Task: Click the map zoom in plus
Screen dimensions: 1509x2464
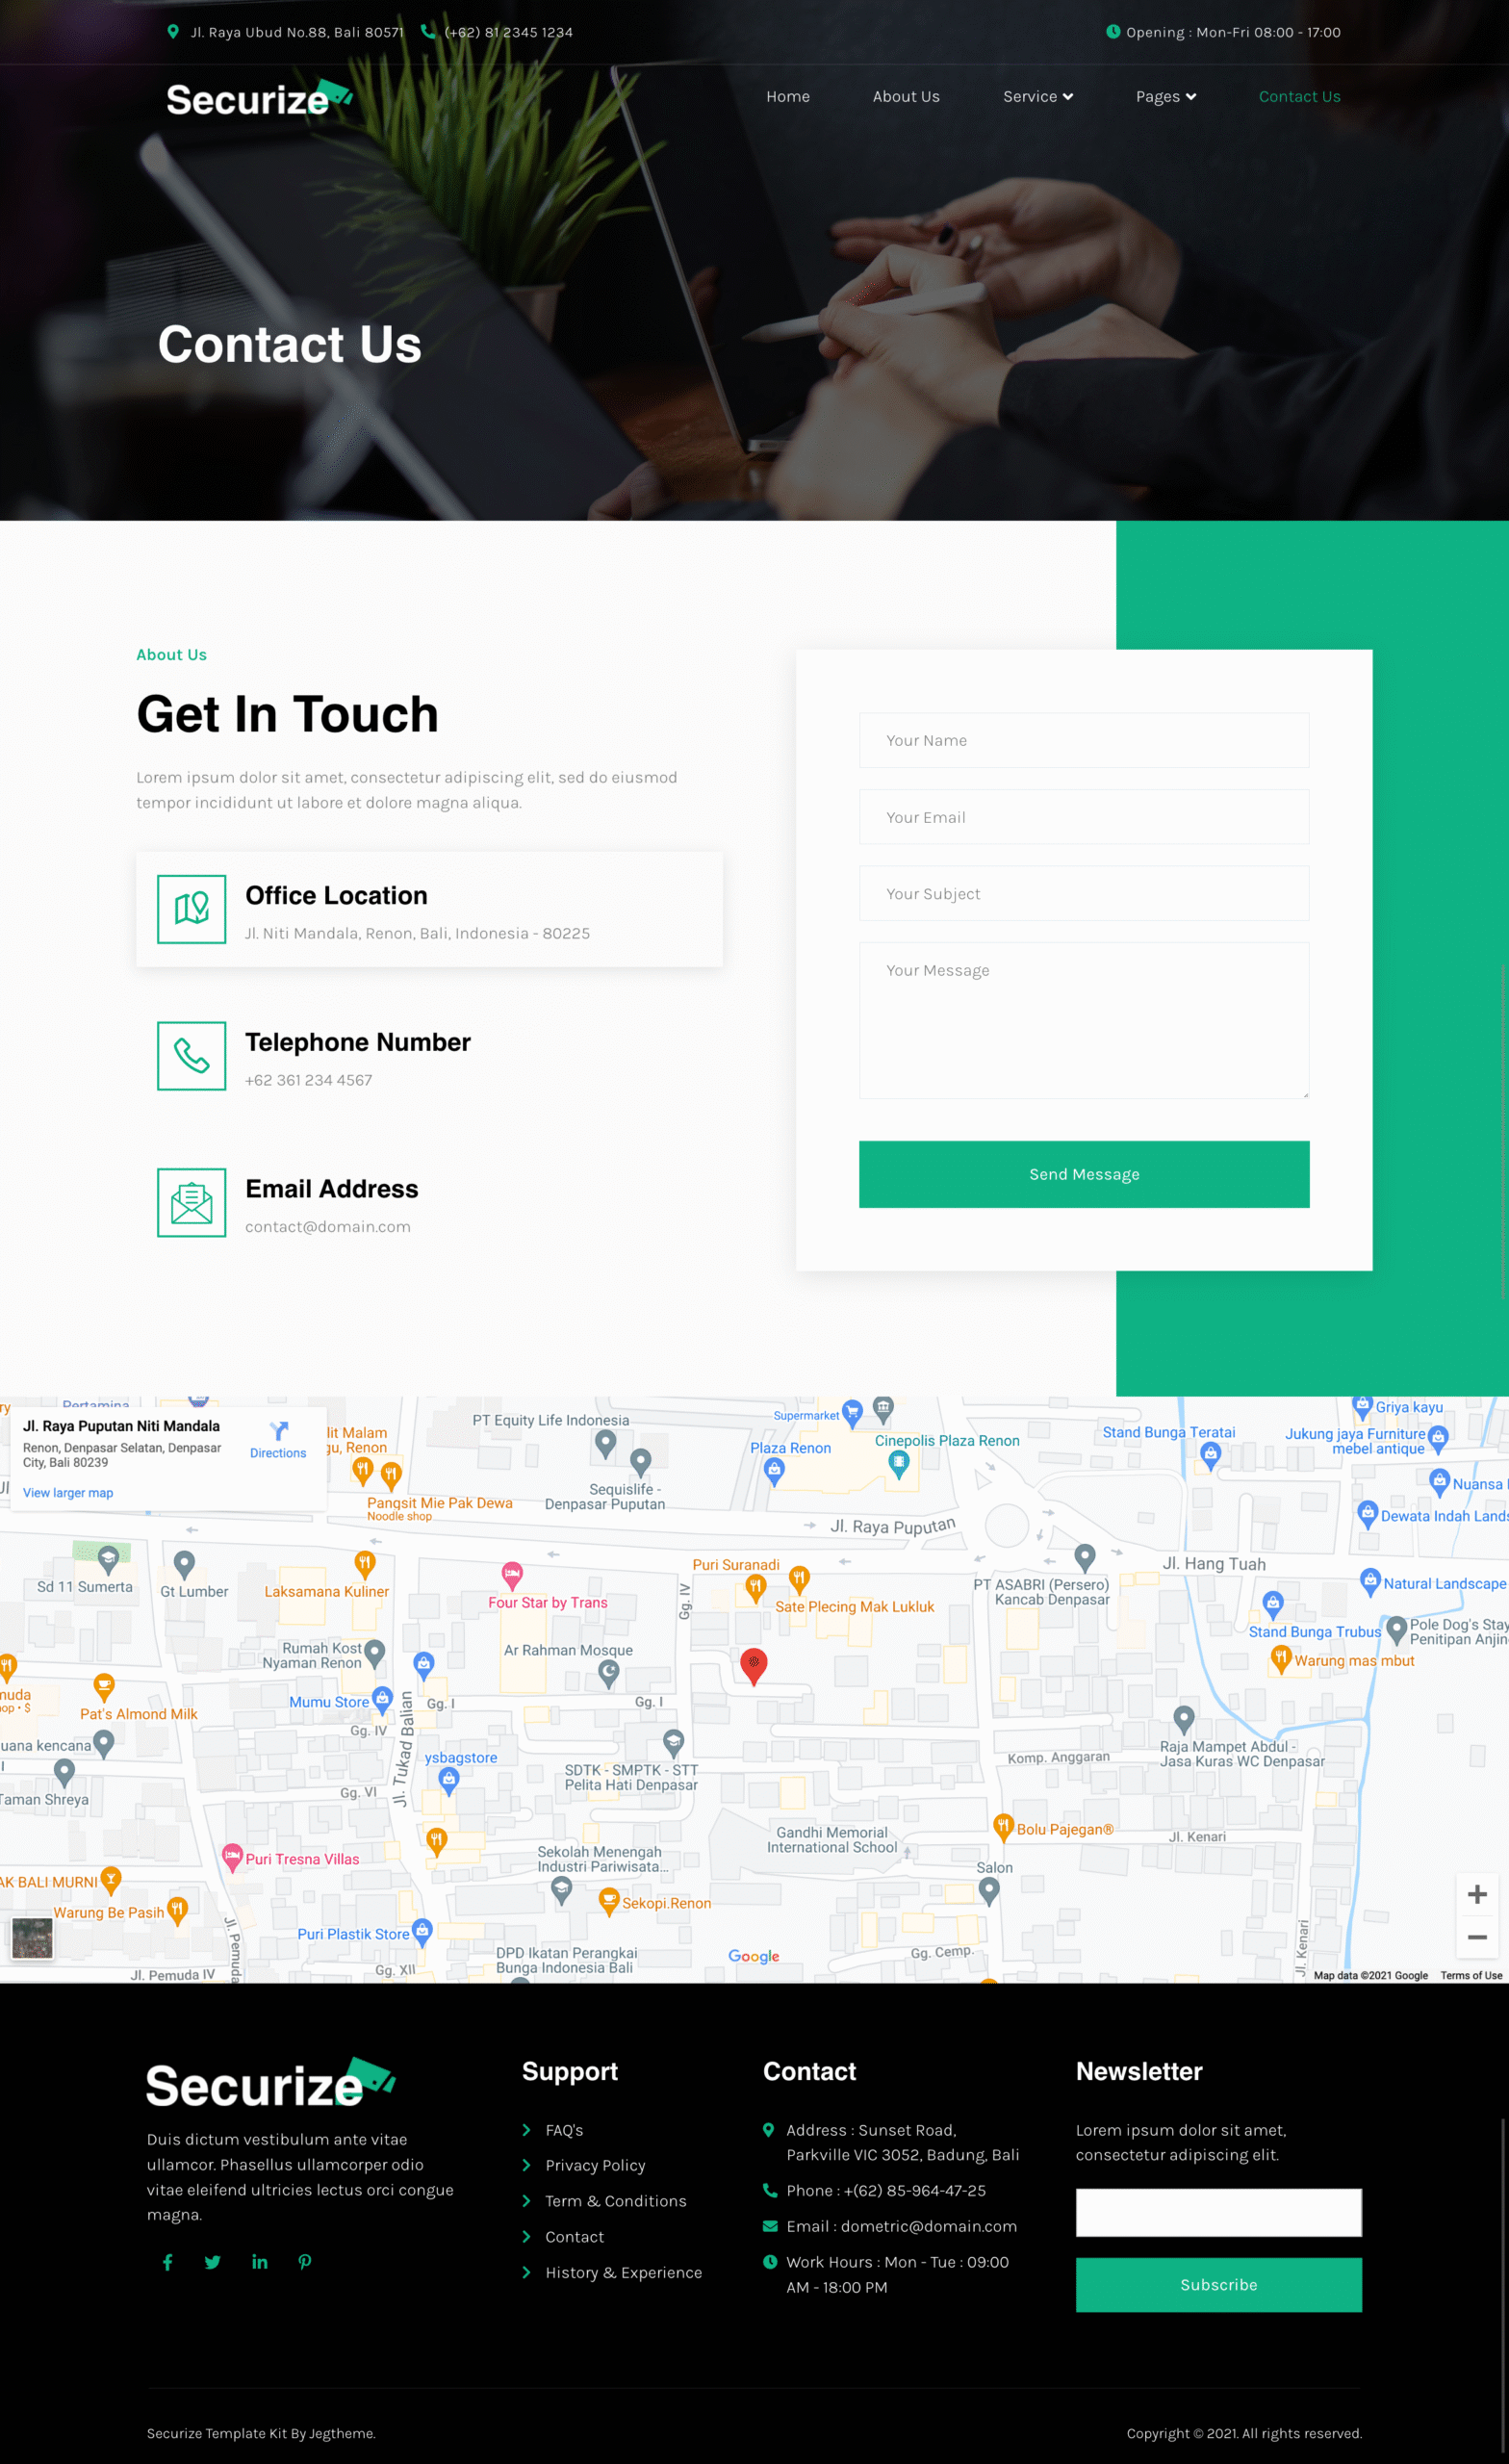Action: [1476, 1894]
